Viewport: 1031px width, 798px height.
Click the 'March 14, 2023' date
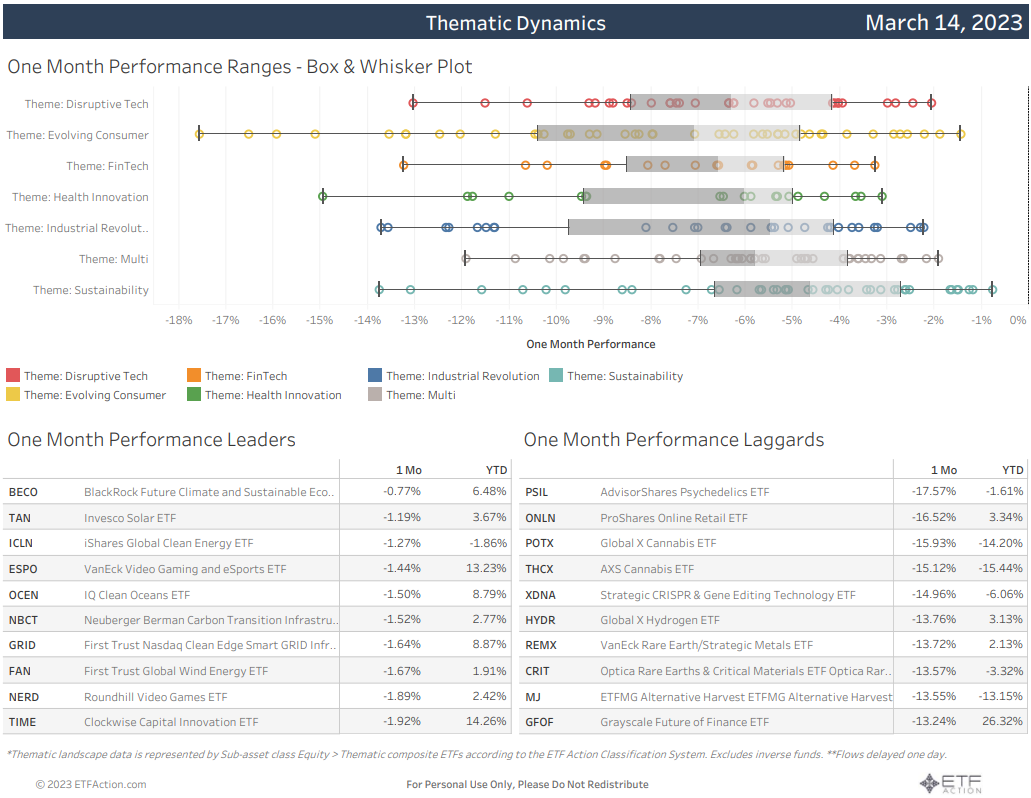pyautogui.click(x=944, y=22)
